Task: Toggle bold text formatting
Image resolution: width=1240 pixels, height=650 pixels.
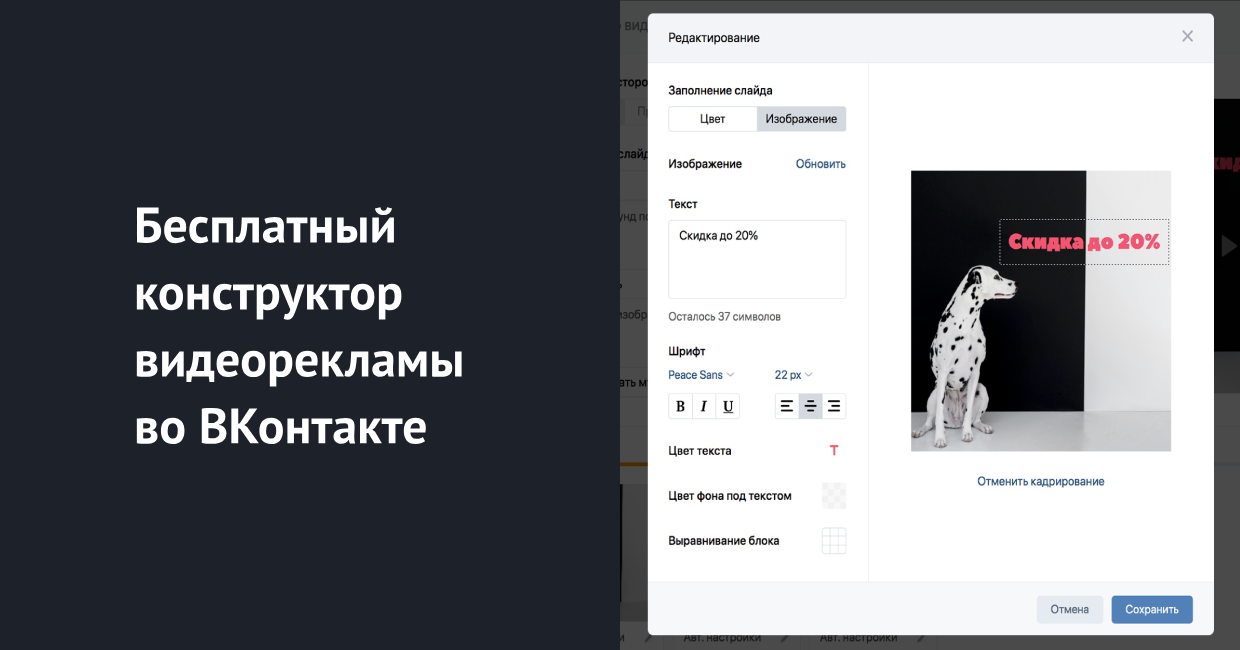Action: (x=681, y=406)
